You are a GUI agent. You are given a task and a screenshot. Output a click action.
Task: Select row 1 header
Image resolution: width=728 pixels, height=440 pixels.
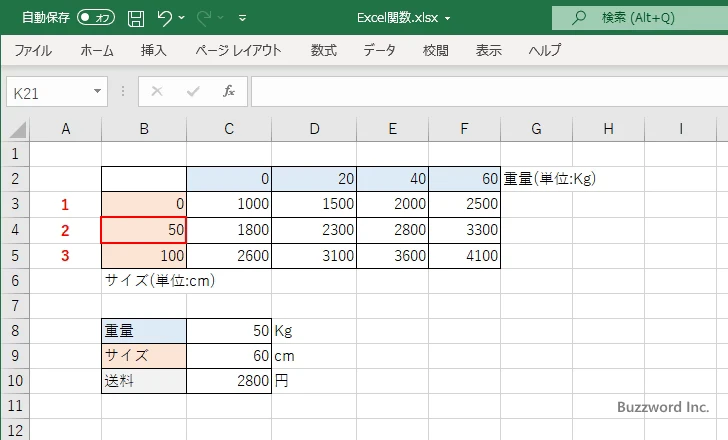15,154
